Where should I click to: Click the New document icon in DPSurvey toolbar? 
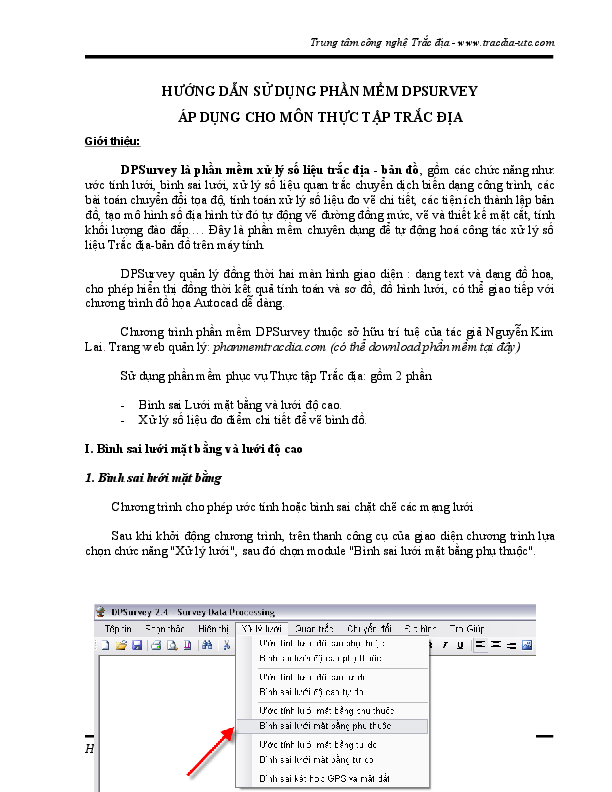[x=106, y=645]
